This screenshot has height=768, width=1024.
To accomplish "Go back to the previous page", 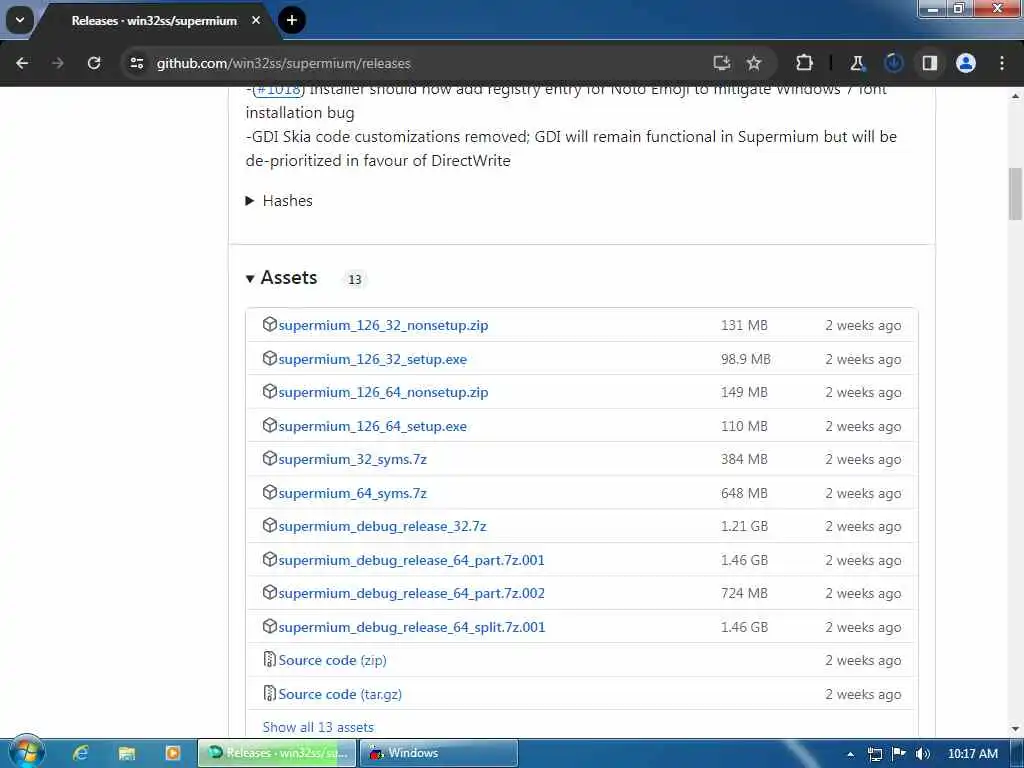I will pos(22,63).
